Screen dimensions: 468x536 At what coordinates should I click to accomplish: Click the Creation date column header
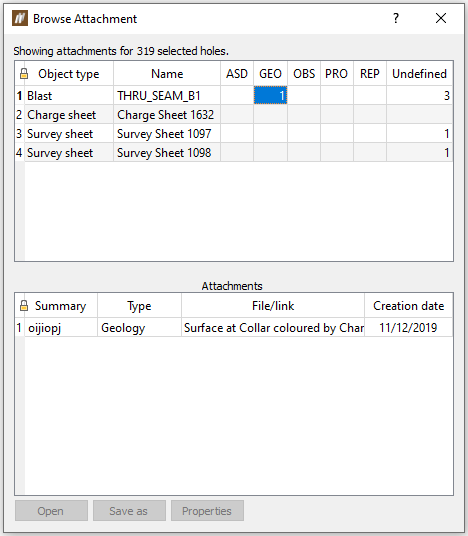click(x=409, y=306)
